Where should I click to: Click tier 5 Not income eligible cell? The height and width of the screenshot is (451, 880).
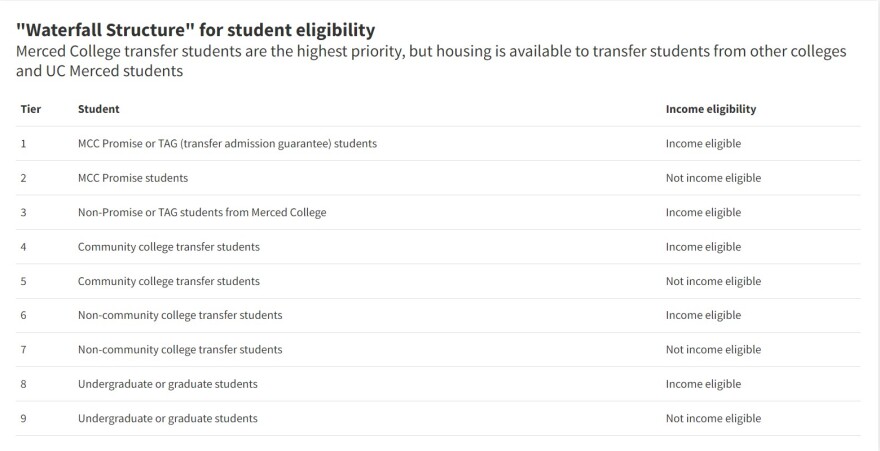click(713, 282)
